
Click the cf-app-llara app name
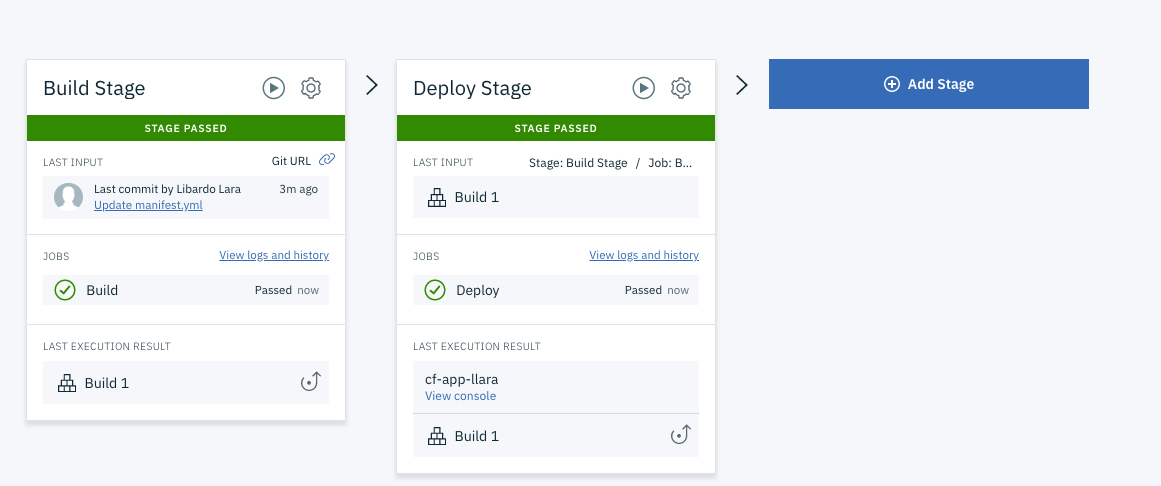tap(461, 379)
